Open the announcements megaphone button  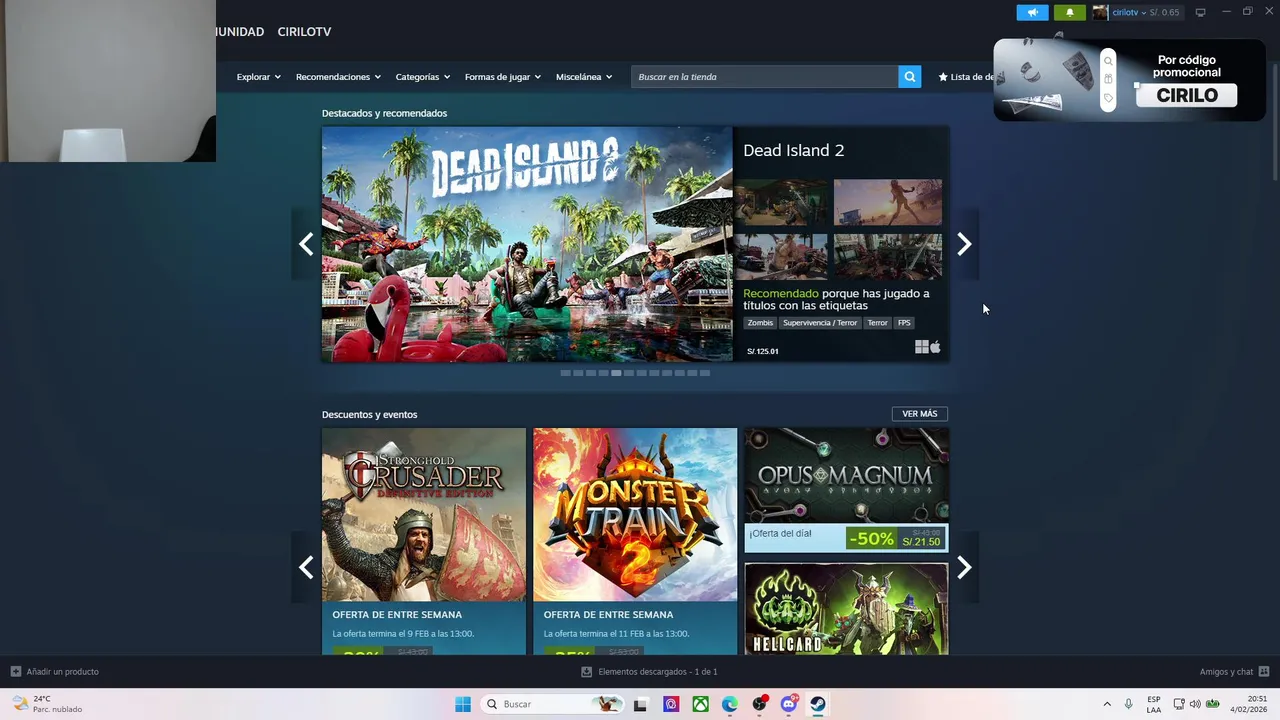pyautogui.click(x=1032, y=12)
